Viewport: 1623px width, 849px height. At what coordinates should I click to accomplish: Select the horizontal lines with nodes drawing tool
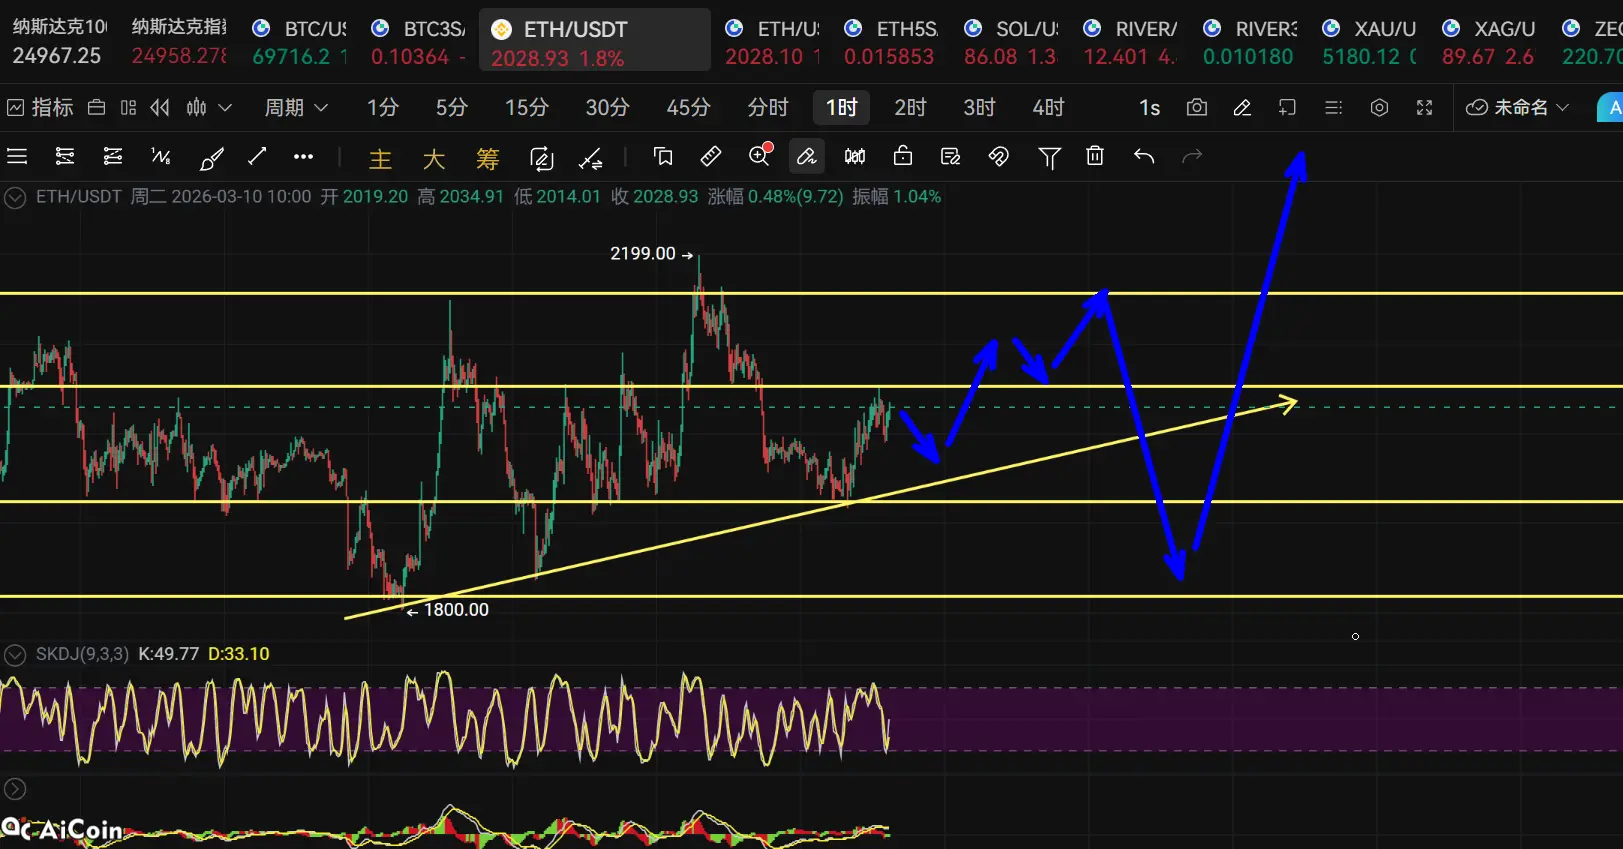[65, 156]
